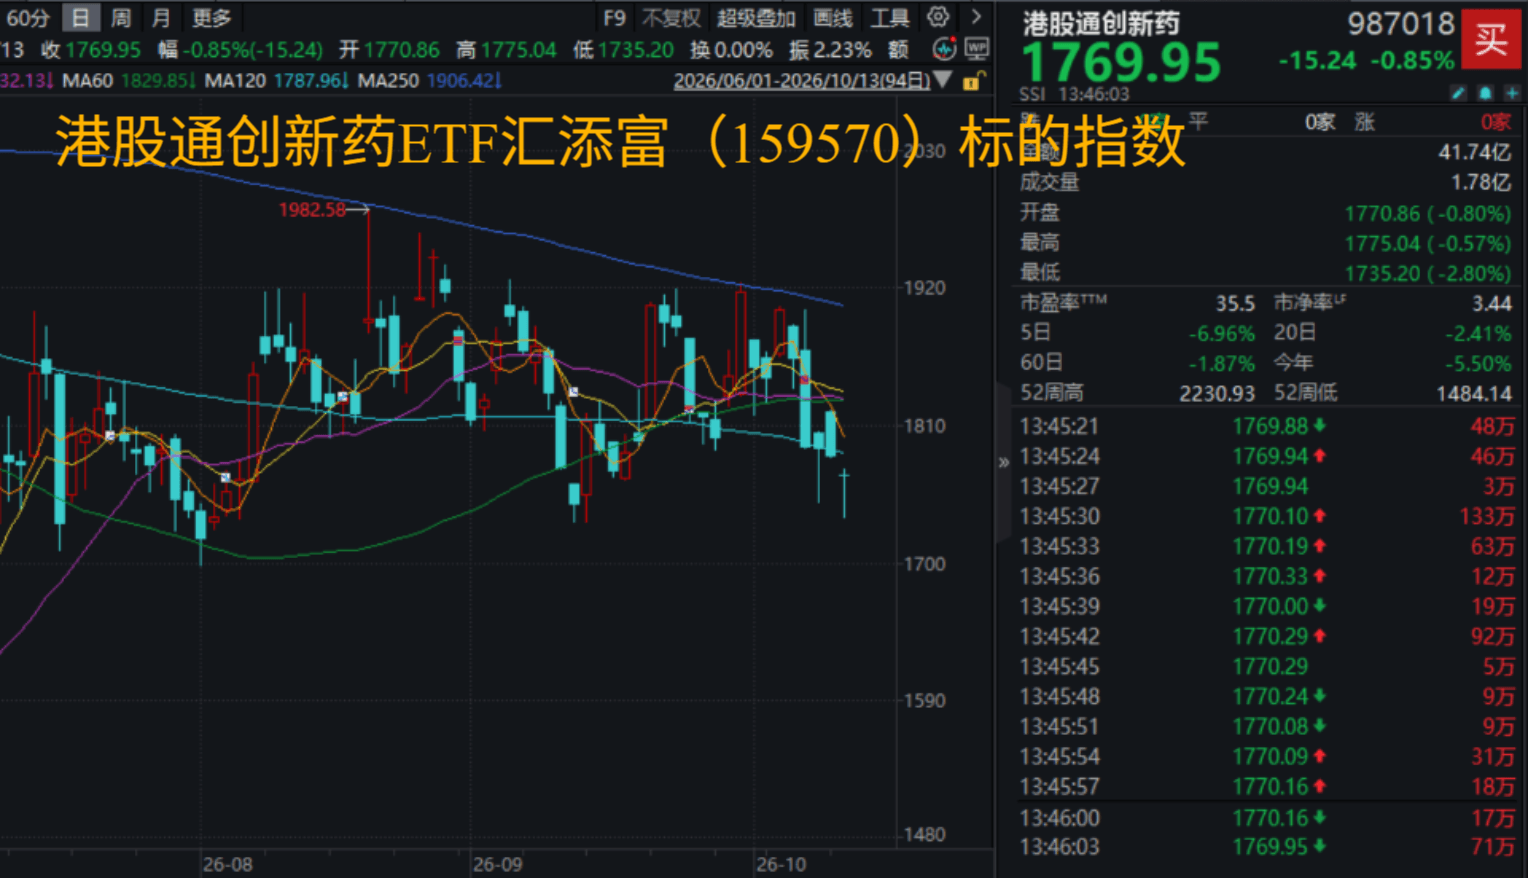Click the 市盈率 value 35.5
Viewport: 1528px width, 878px height.
1235,303
